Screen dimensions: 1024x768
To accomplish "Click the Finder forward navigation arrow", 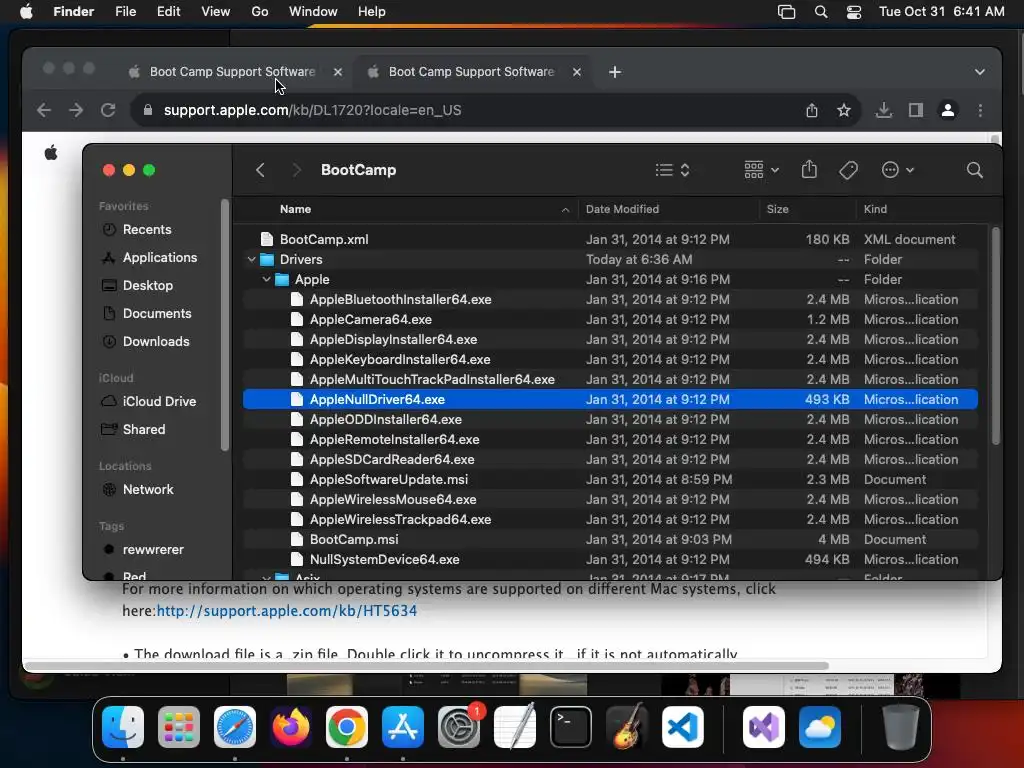I will (296, 170).
